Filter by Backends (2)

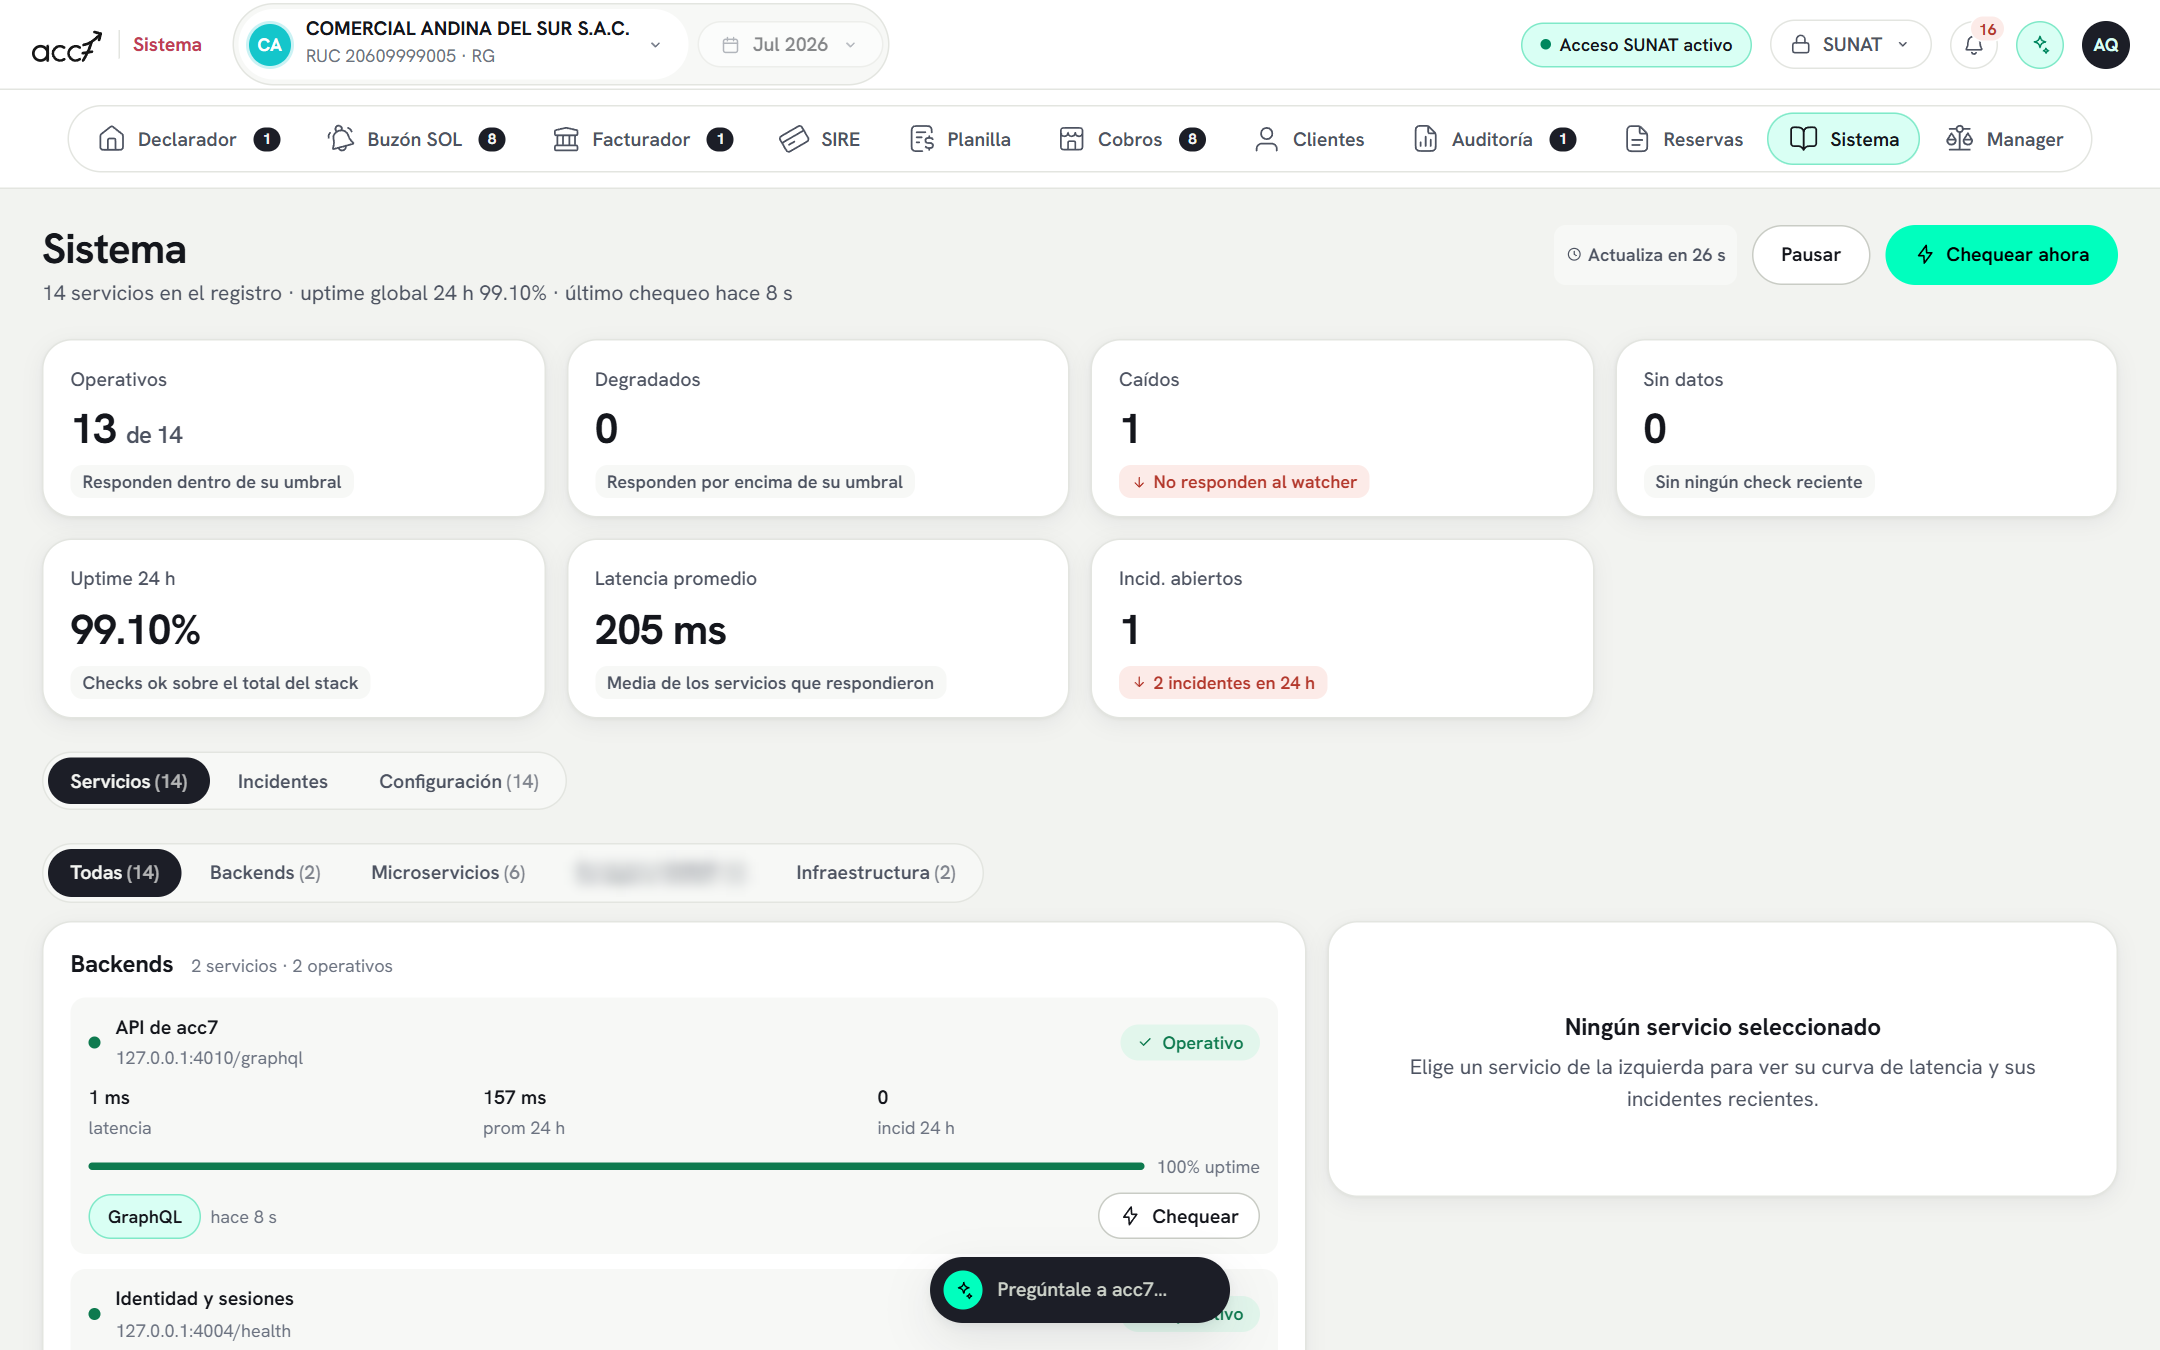(x=265, y=873)
